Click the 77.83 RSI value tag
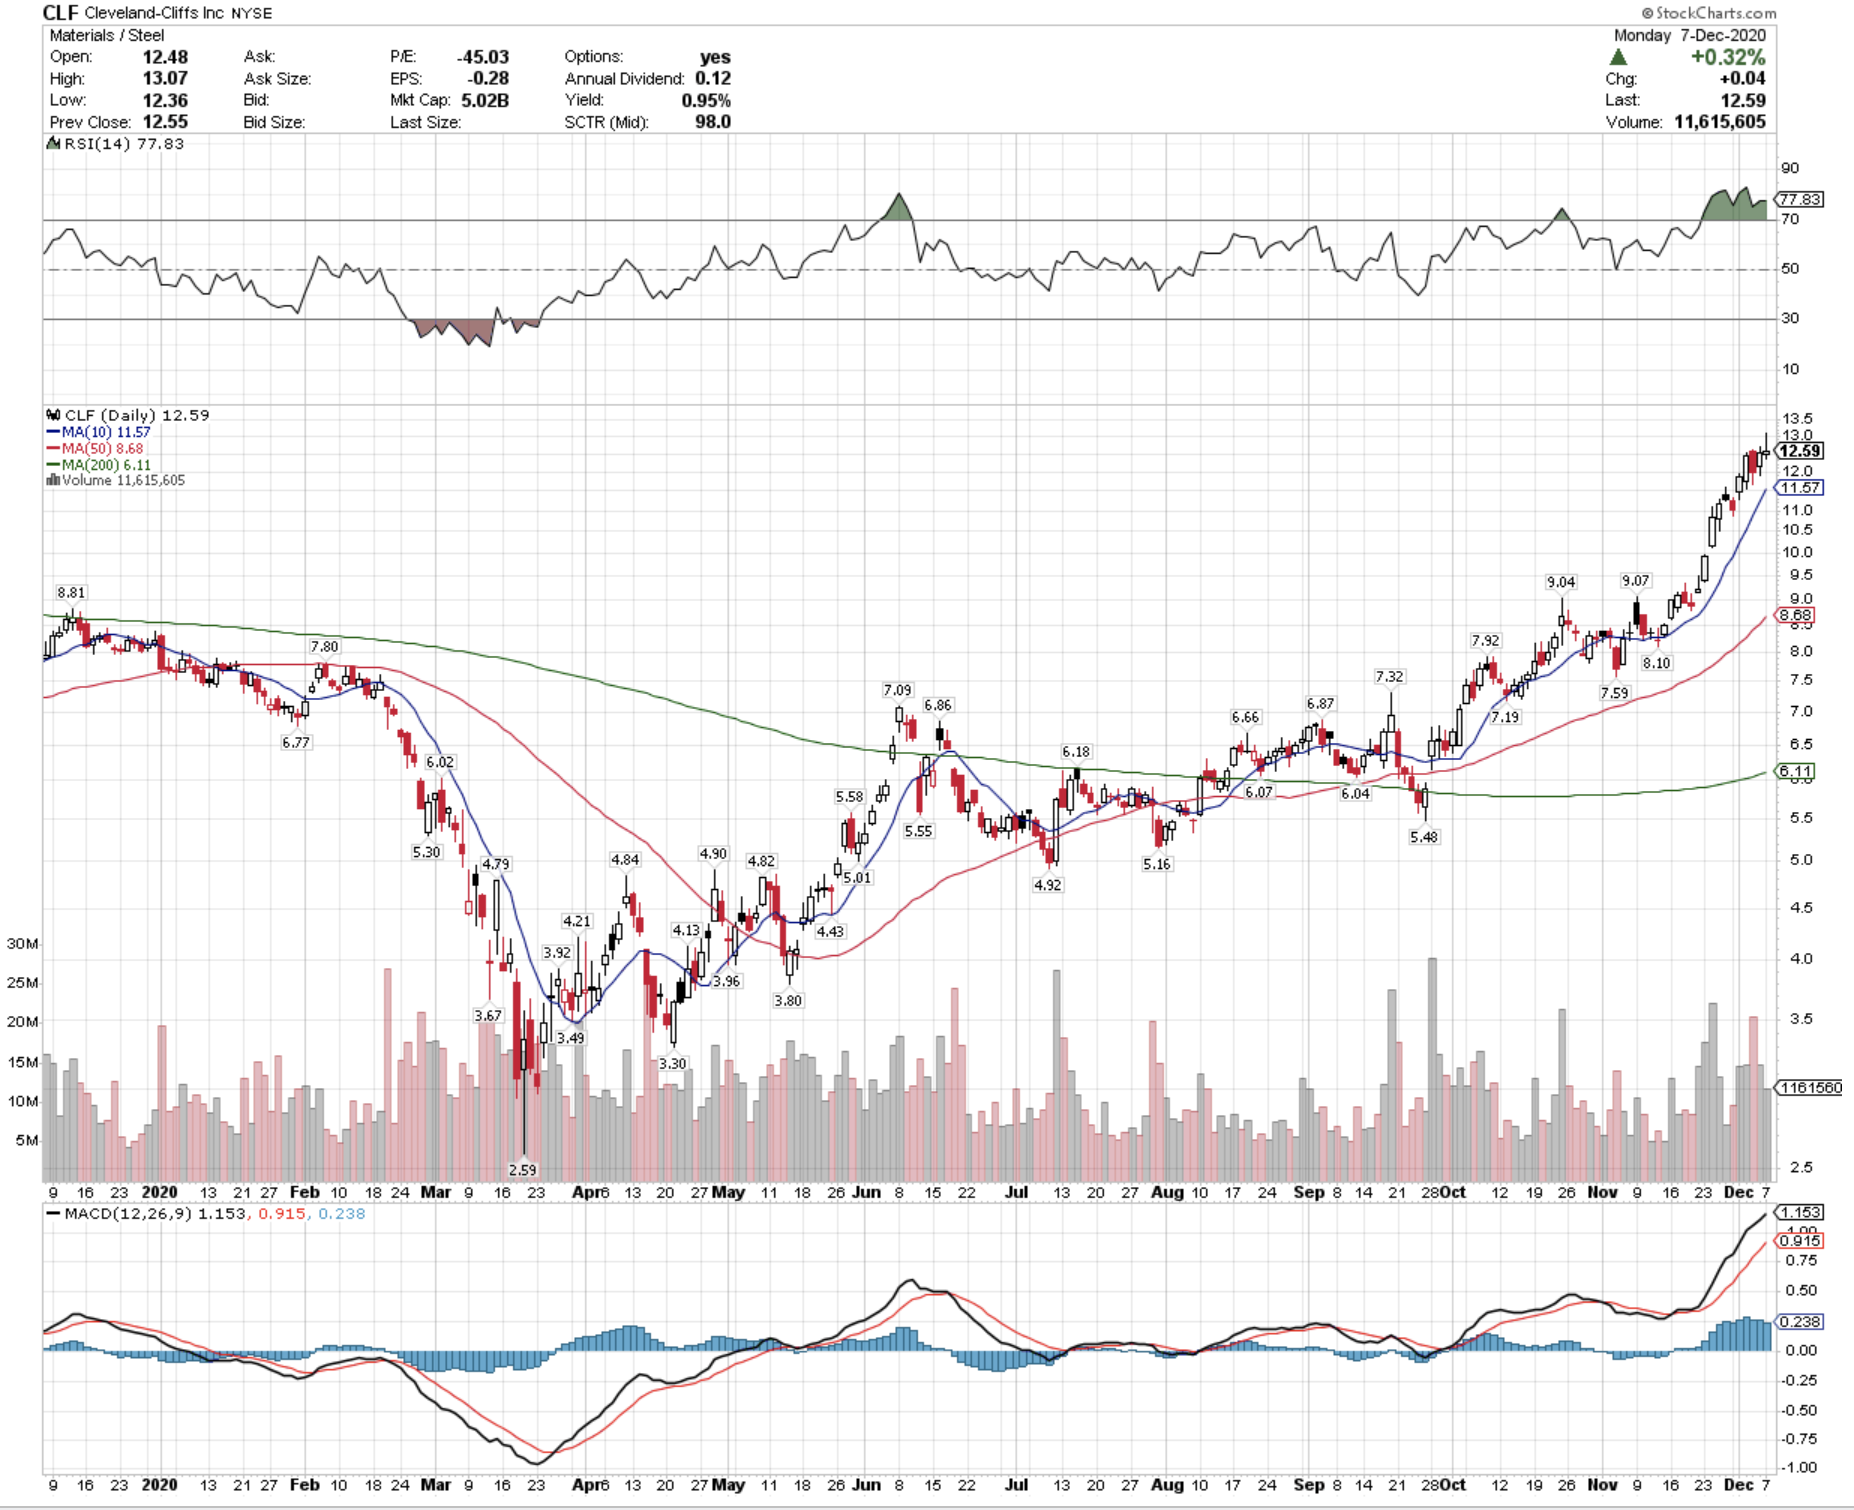Viewport: 1854px width, 1510px height. coord(1799,199)
